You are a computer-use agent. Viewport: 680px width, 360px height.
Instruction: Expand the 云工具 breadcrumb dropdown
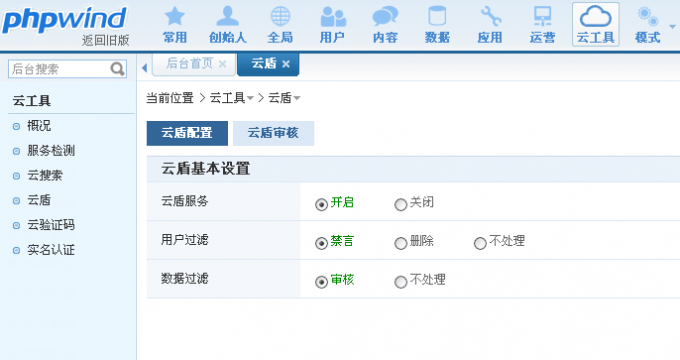[250, 98]
